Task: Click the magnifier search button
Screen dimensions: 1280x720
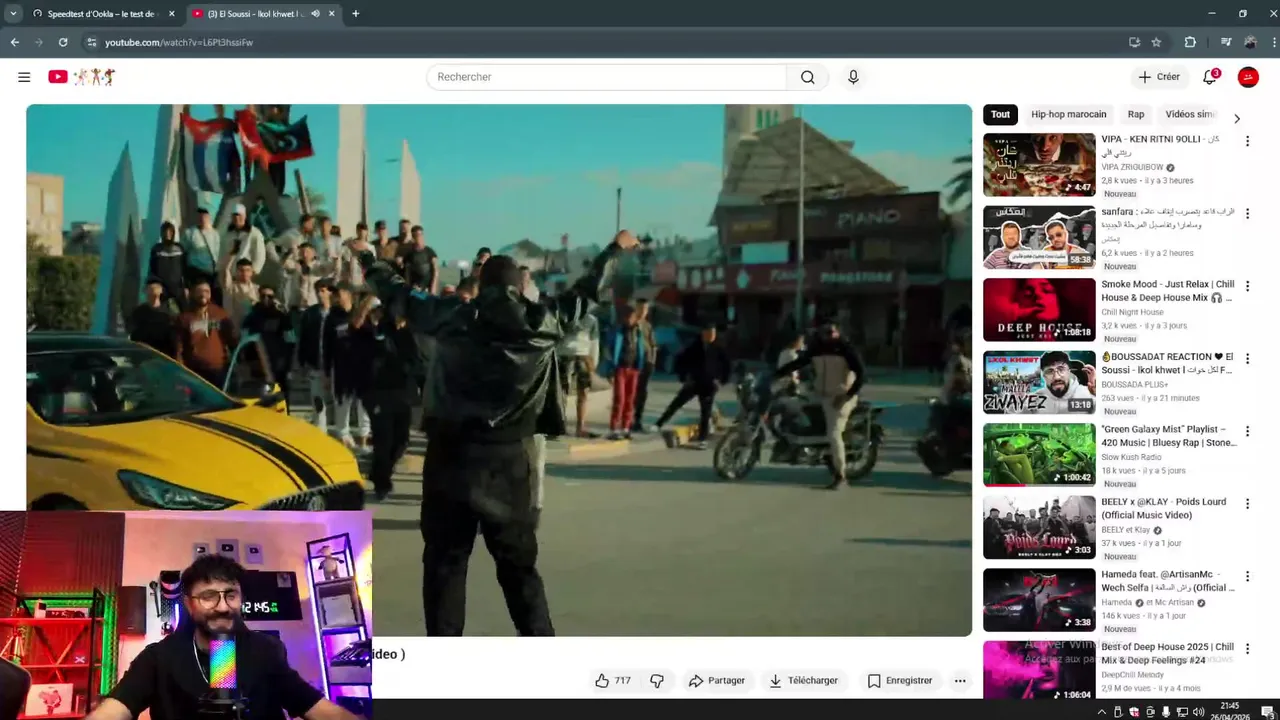Action: coord(808,77)
